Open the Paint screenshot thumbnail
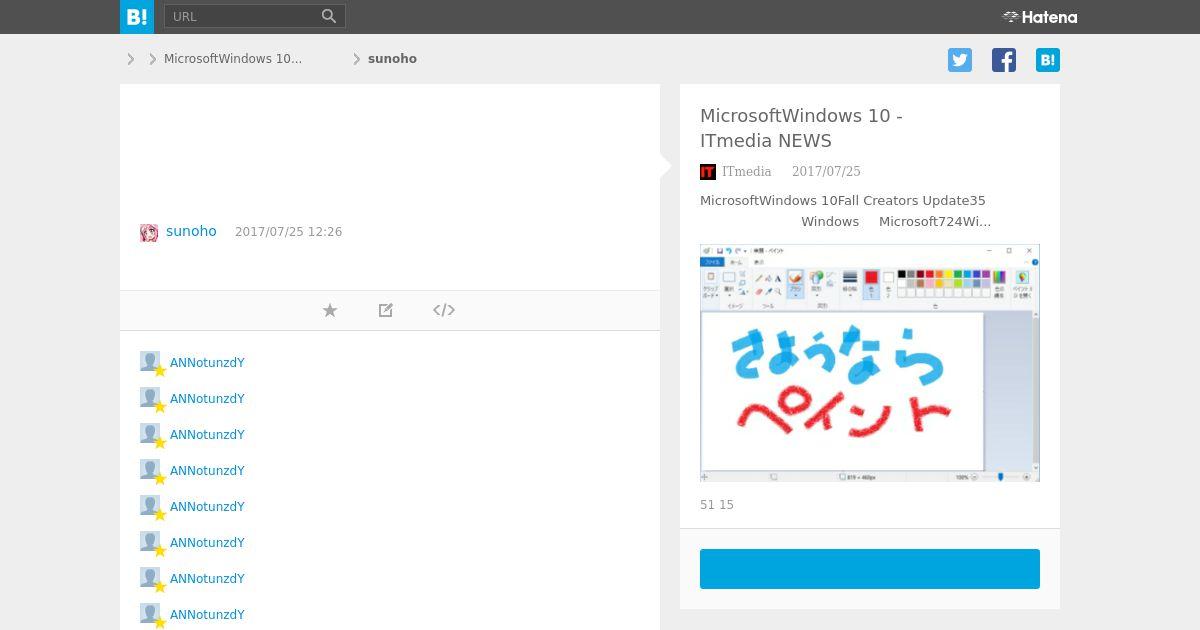Screen dimensions: 1200x630 pos(870,363)
